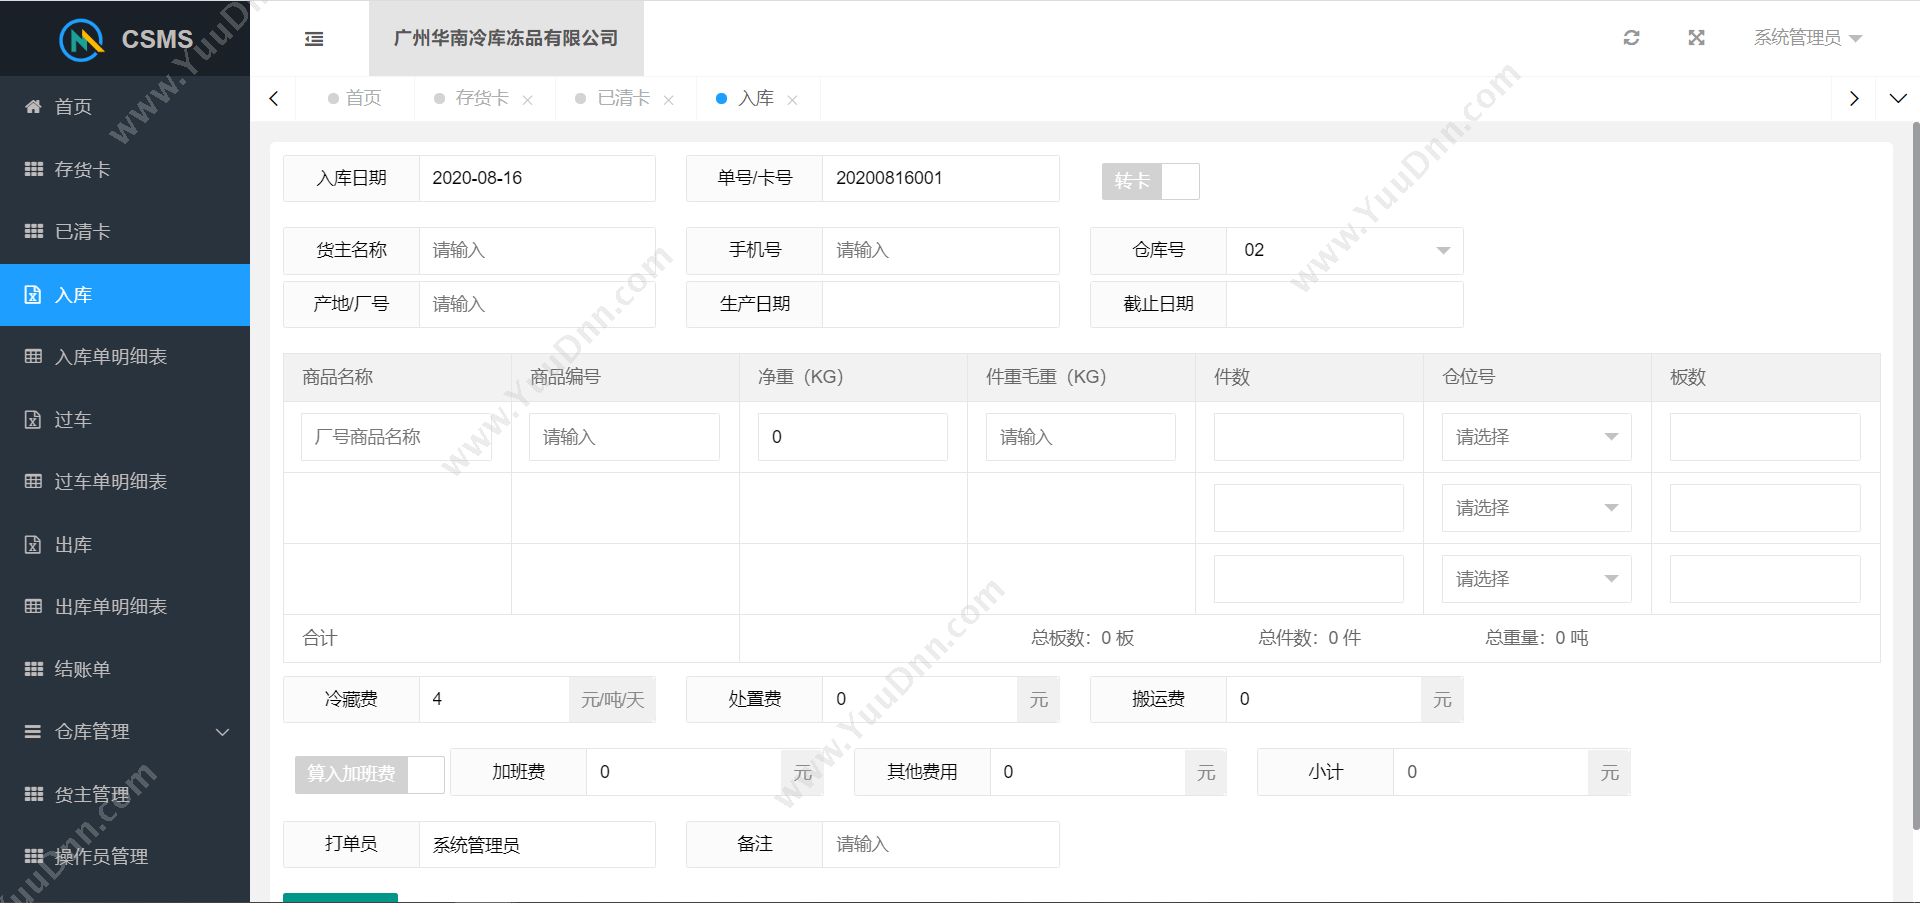Click the 厂号商品名称 input field
Viewport: 1920px width, 903px height.
coord(396,437)
